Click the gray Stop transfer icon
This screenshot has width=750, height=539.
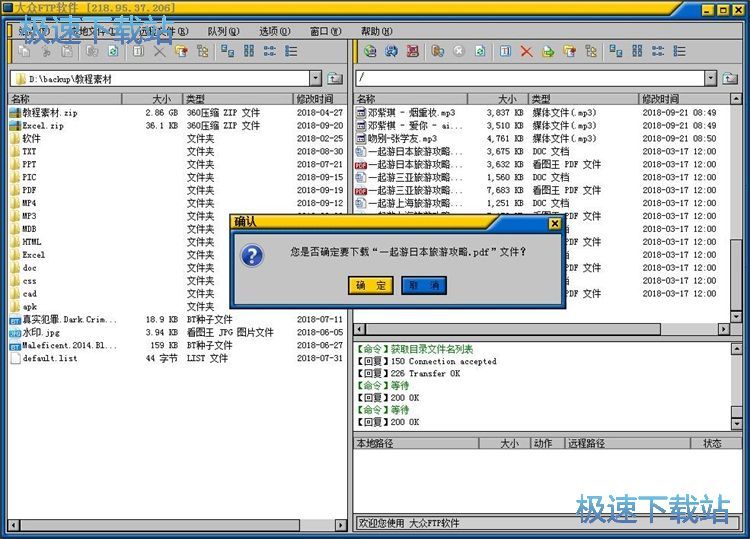point(459,51)
